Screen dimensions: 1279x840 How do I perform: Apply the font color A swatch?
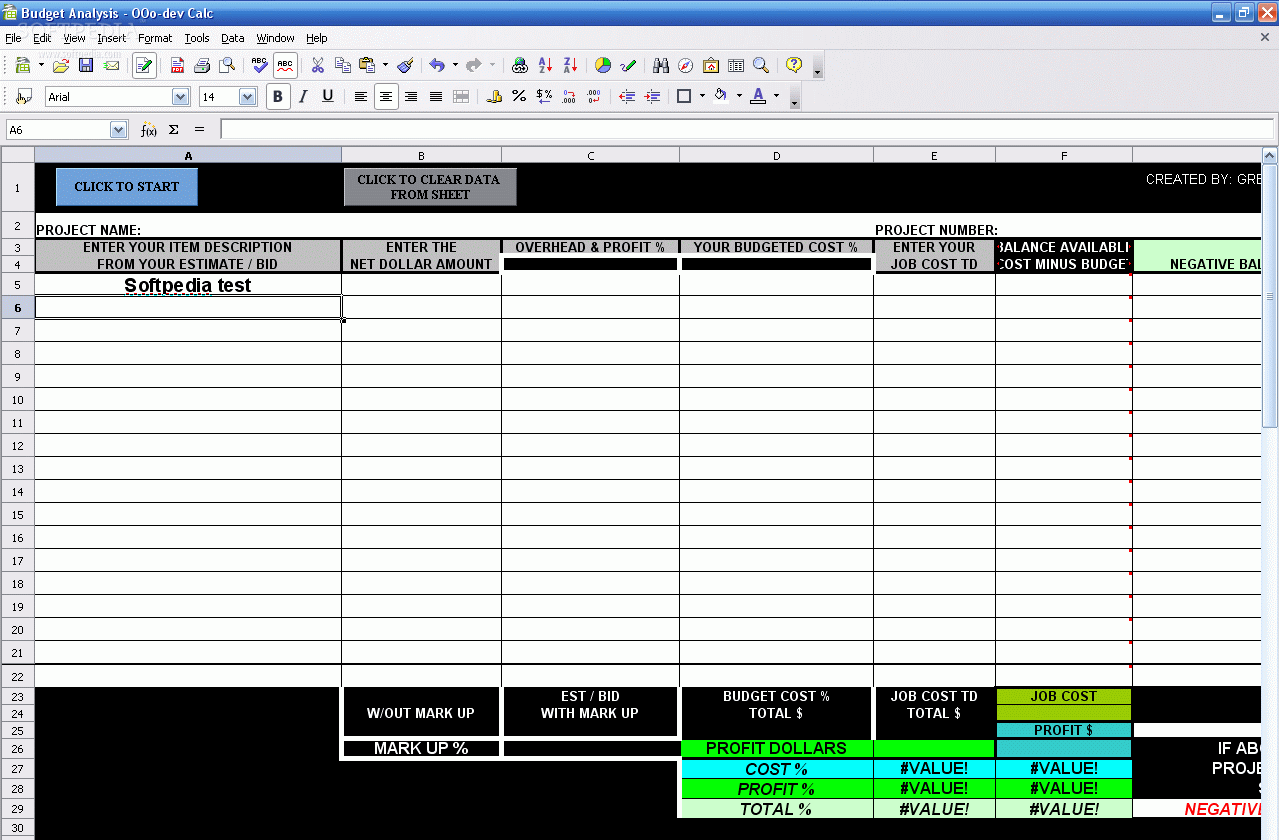pyautogui.click(x=757, y=96)
